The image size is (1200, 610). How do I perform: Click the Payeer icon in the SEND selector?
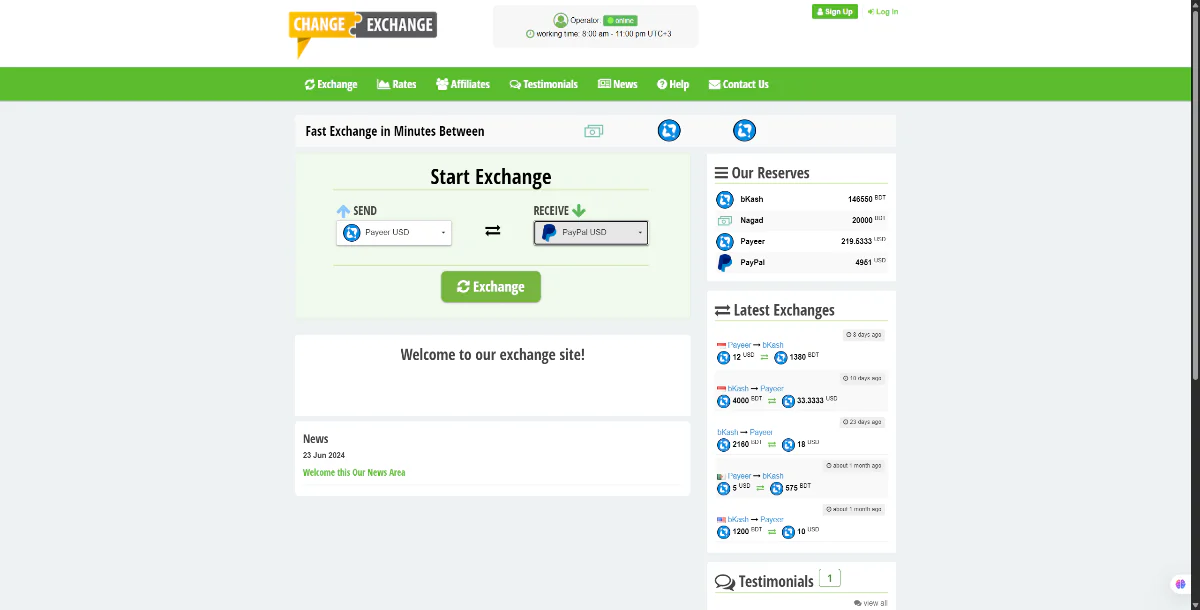(352, 233)
